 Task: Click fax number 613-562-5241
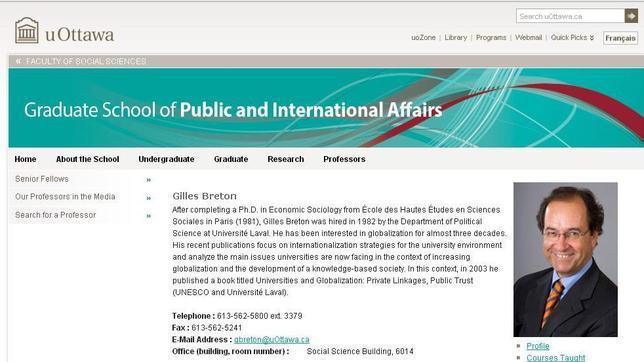[x=216, y=328]
